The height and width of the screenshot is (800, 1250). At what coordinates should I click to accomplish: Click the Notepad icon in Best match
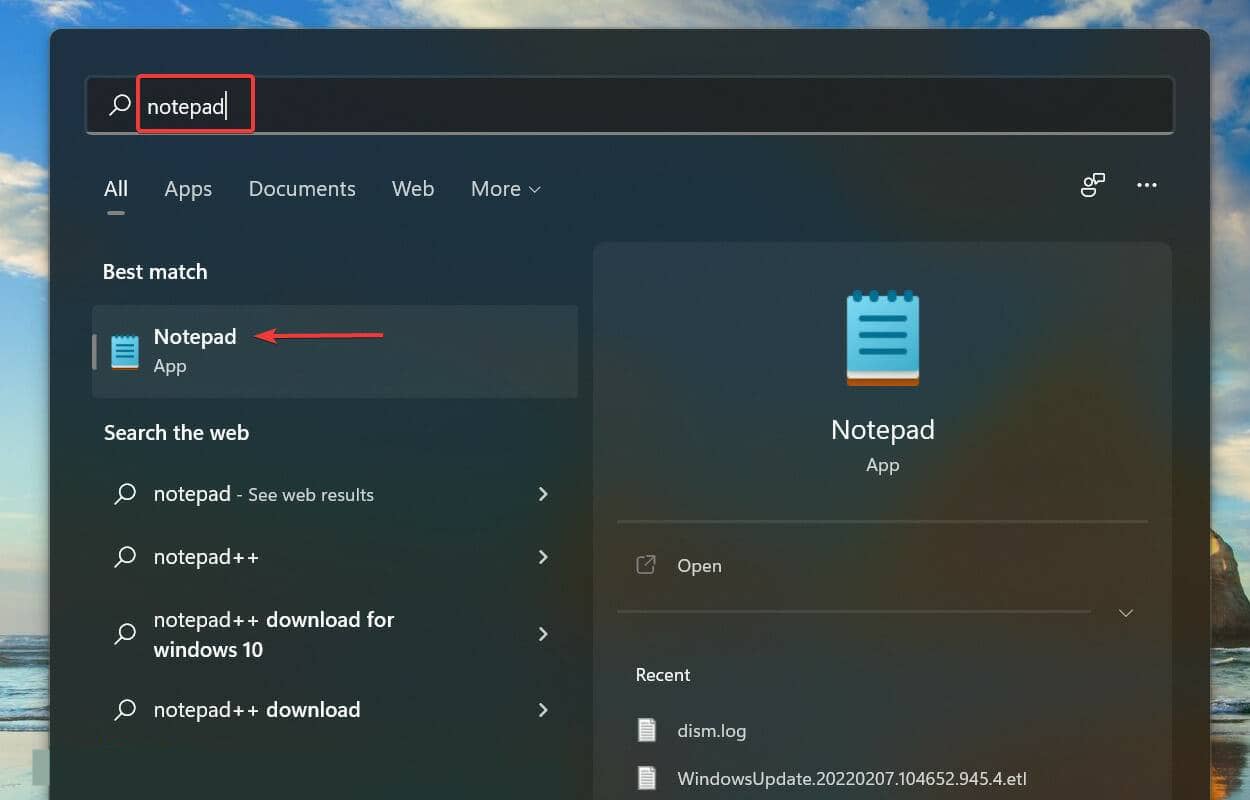(x=123, y=351)
